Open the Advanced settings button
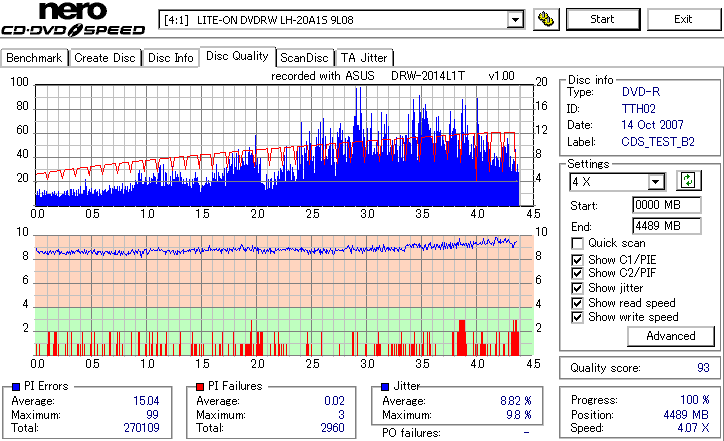Screen dimensions: 724x441 click(x=670, y=336)
